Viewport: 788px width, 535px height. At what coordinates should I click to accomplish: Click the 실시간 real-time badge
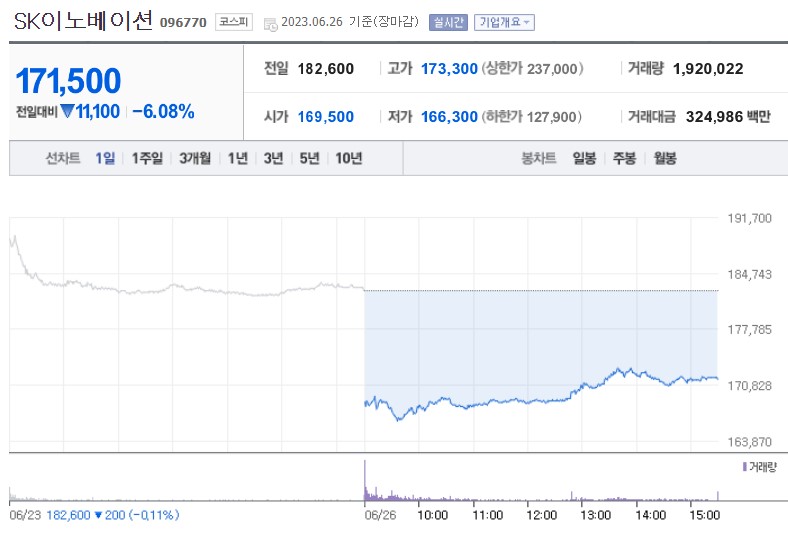point(447,22)
